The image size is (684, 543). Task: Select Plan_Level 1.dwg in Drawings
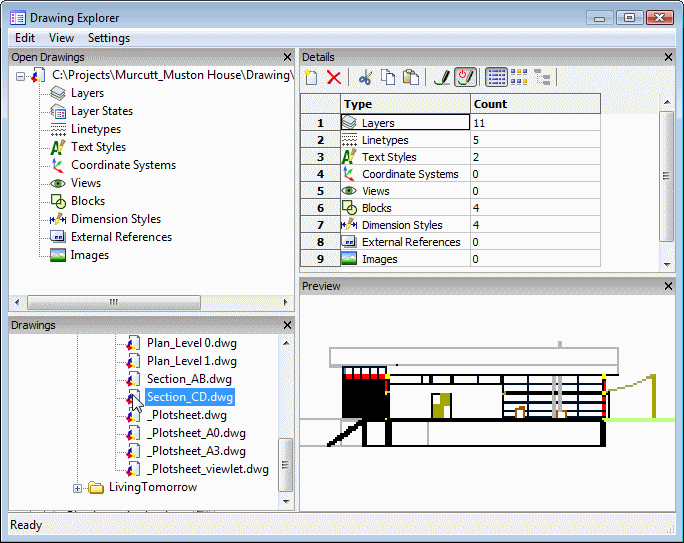(192, 361)
